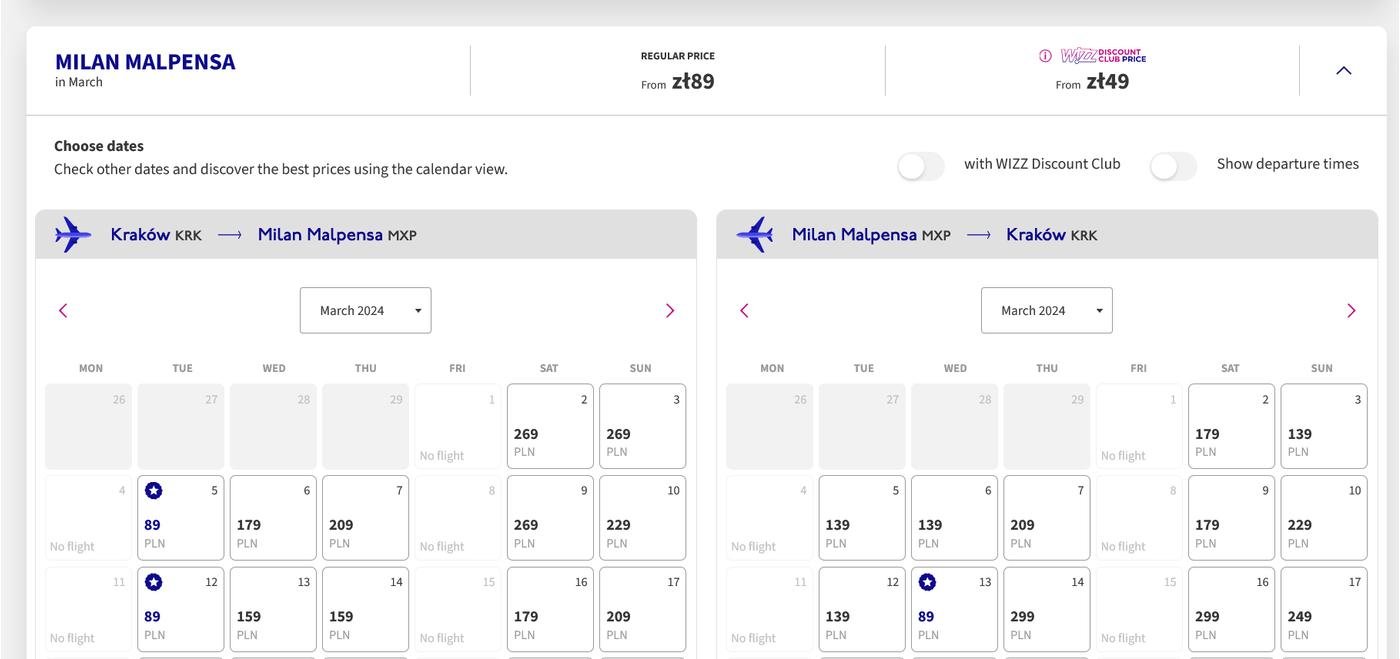Go to next month in outbound calendar
Viewport: 1400px width, 659px height.
(670, 311)
